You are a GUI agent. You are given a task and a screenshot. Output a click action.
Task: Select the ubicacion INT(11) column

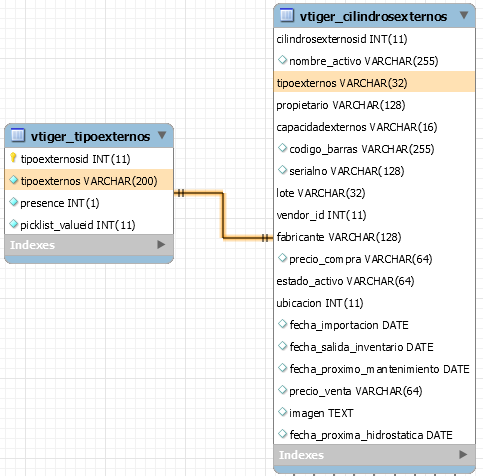[374, 303]
